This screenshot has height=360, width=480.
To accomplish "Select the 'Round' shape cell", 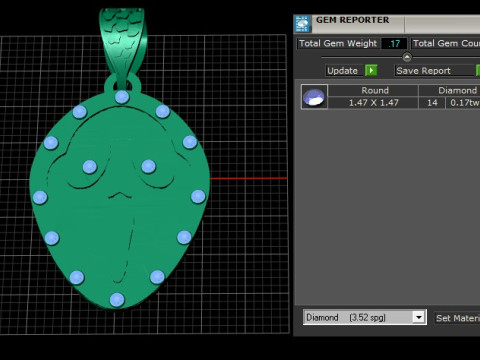I will click(x=373, y=90).
